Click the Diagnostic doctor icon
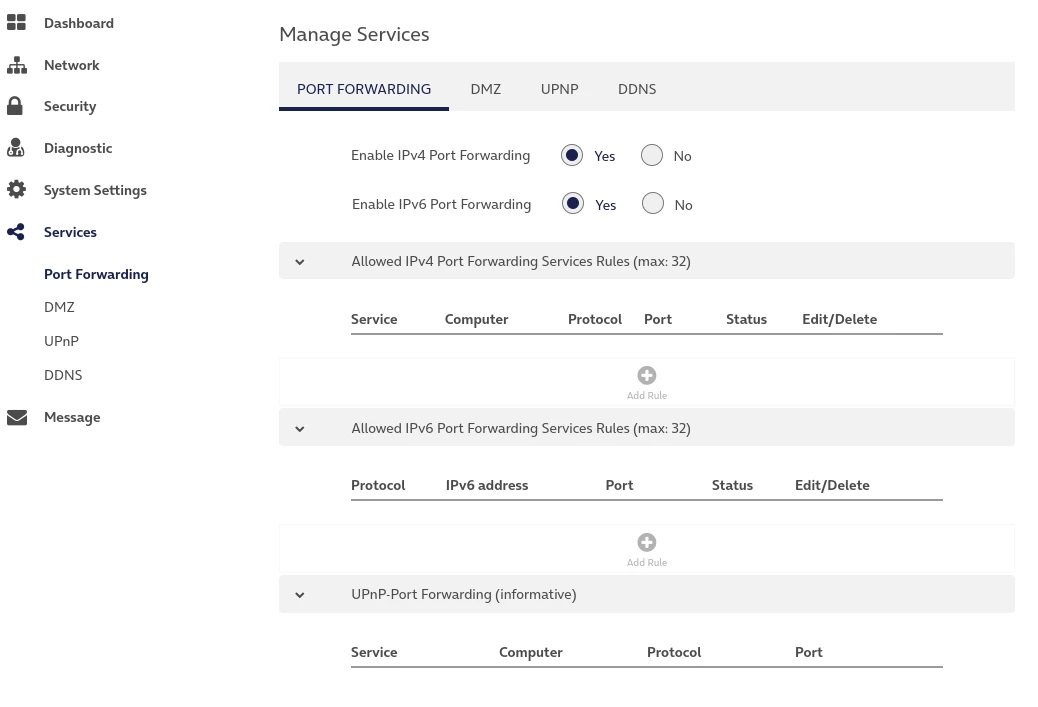This screenshot has width=1038, height=707. (15, 148)
